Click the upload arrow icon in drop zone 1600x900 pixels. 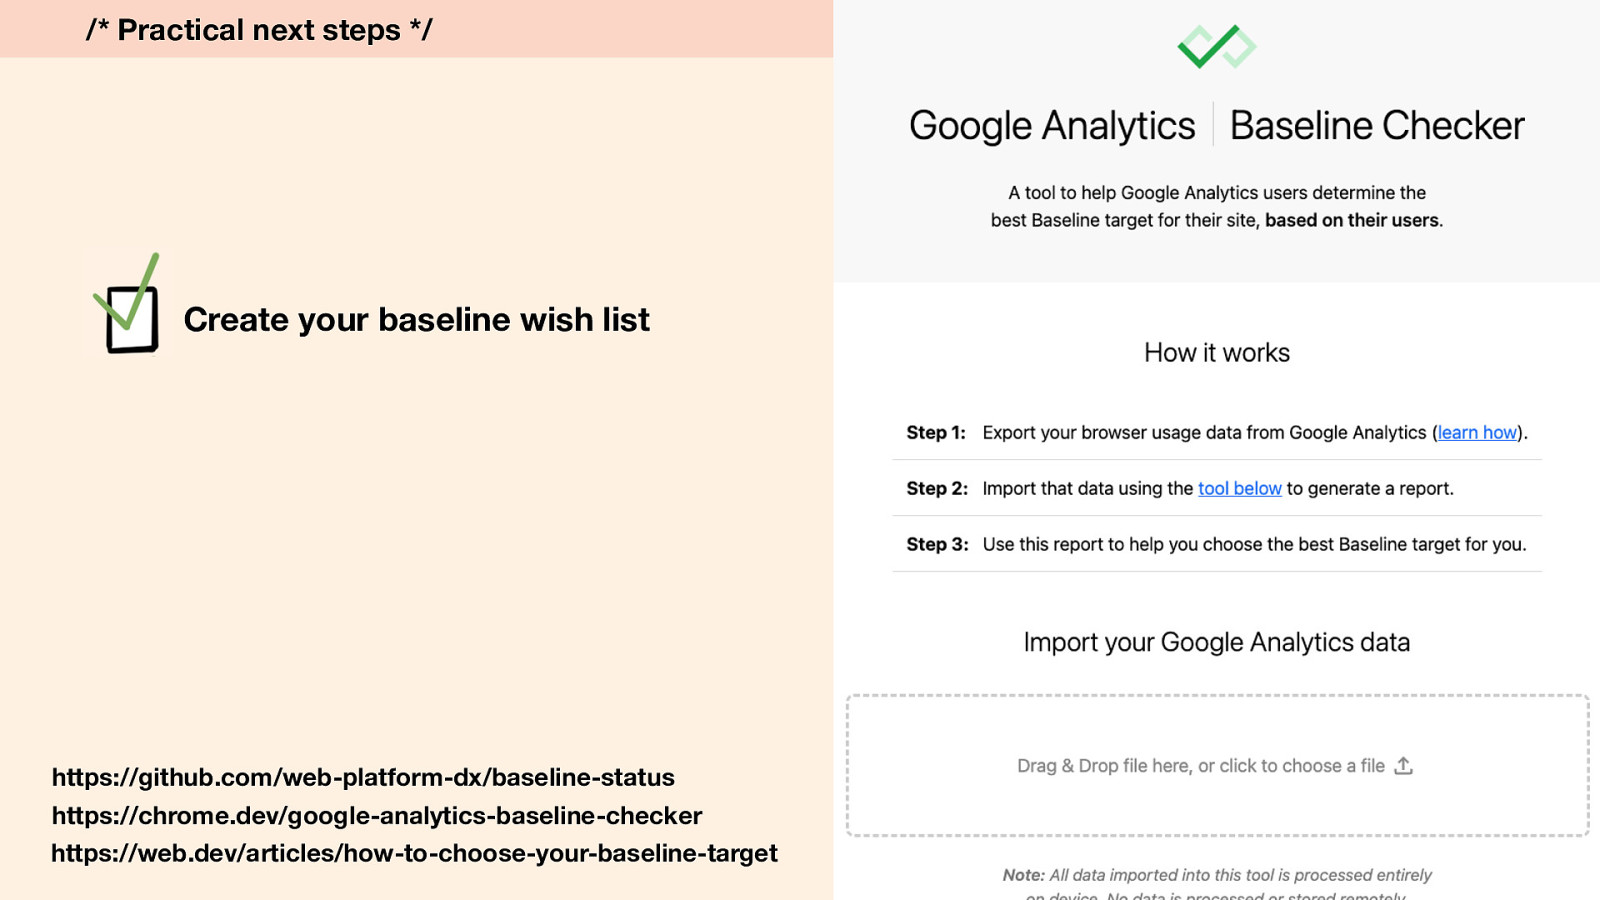[1404, 766]
